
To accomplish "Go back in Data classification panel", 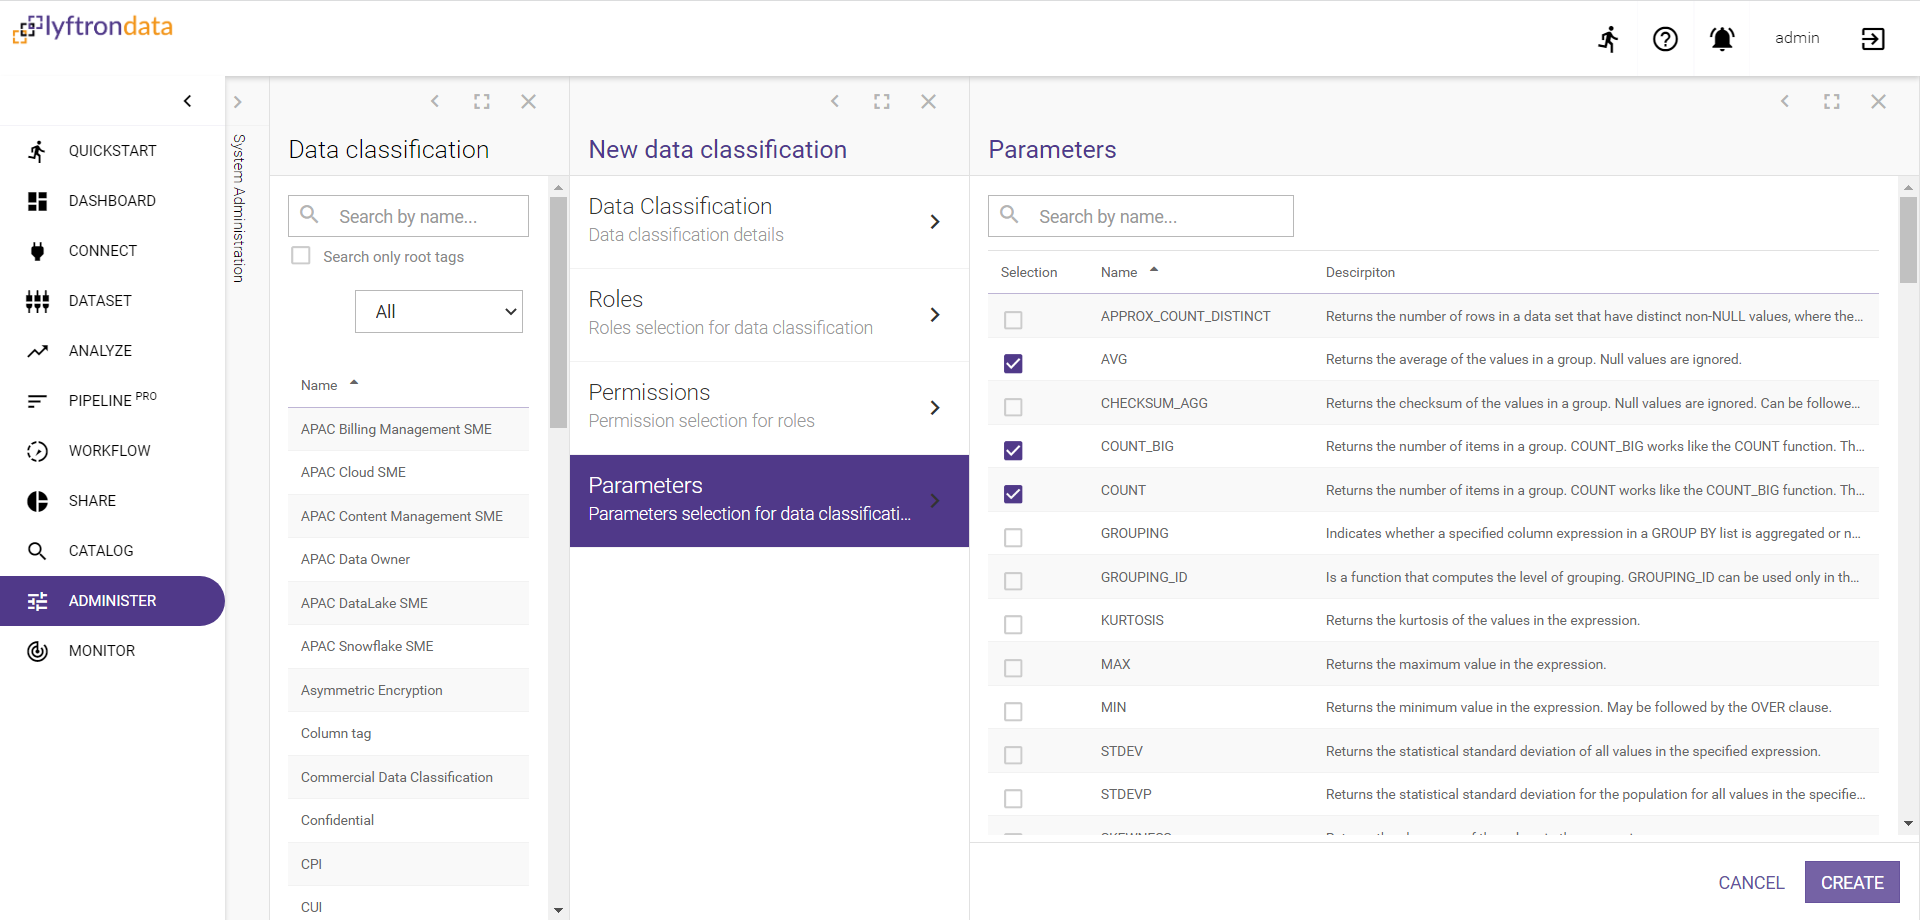I will tap(435, 101).
